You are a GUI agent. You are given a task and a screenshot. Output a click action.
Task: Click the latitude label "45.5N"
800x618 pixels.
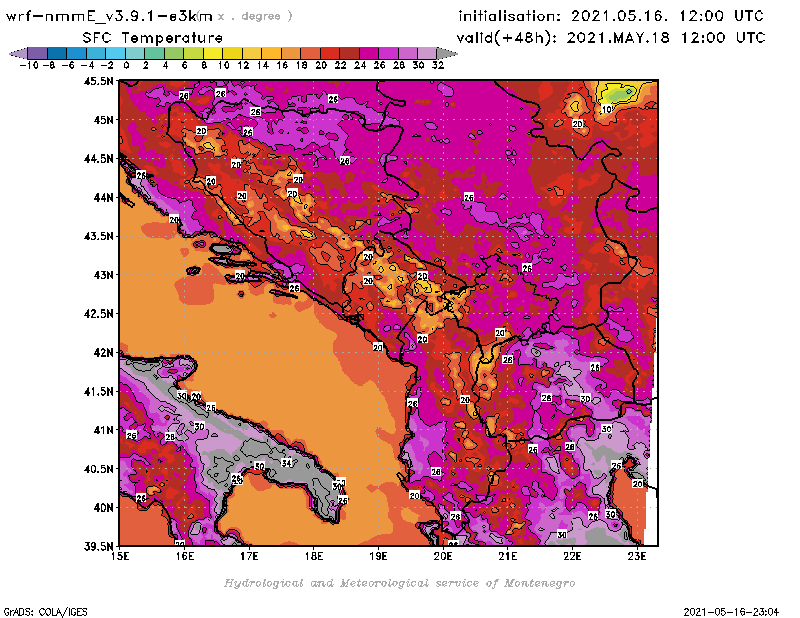point(98,81)
